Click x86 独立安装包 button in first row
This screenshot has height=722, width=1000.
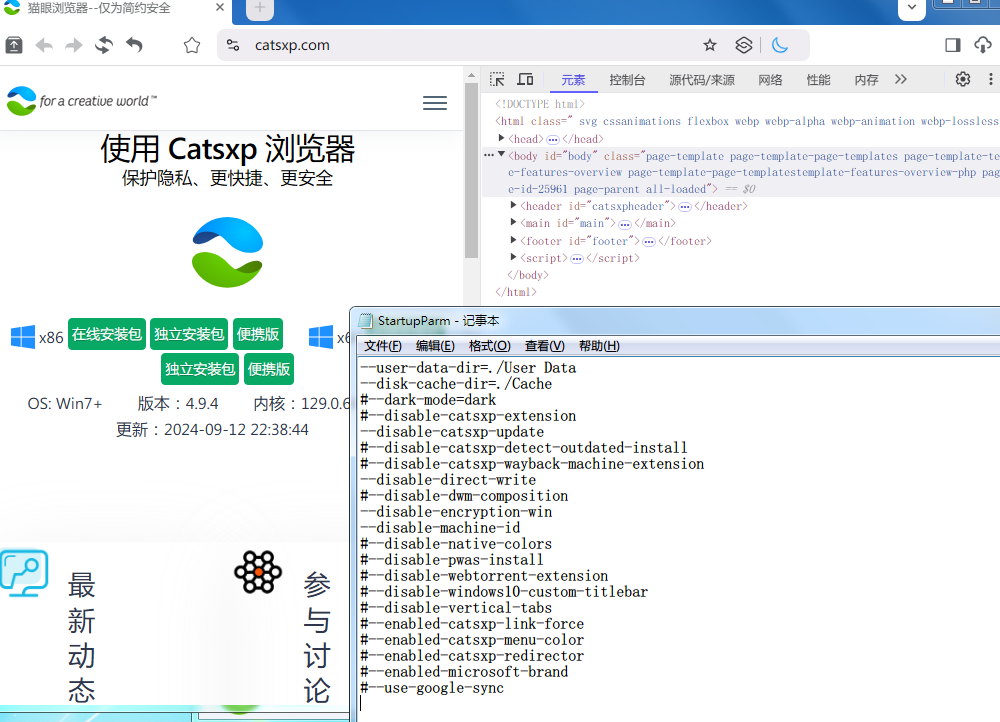(189, 334)
